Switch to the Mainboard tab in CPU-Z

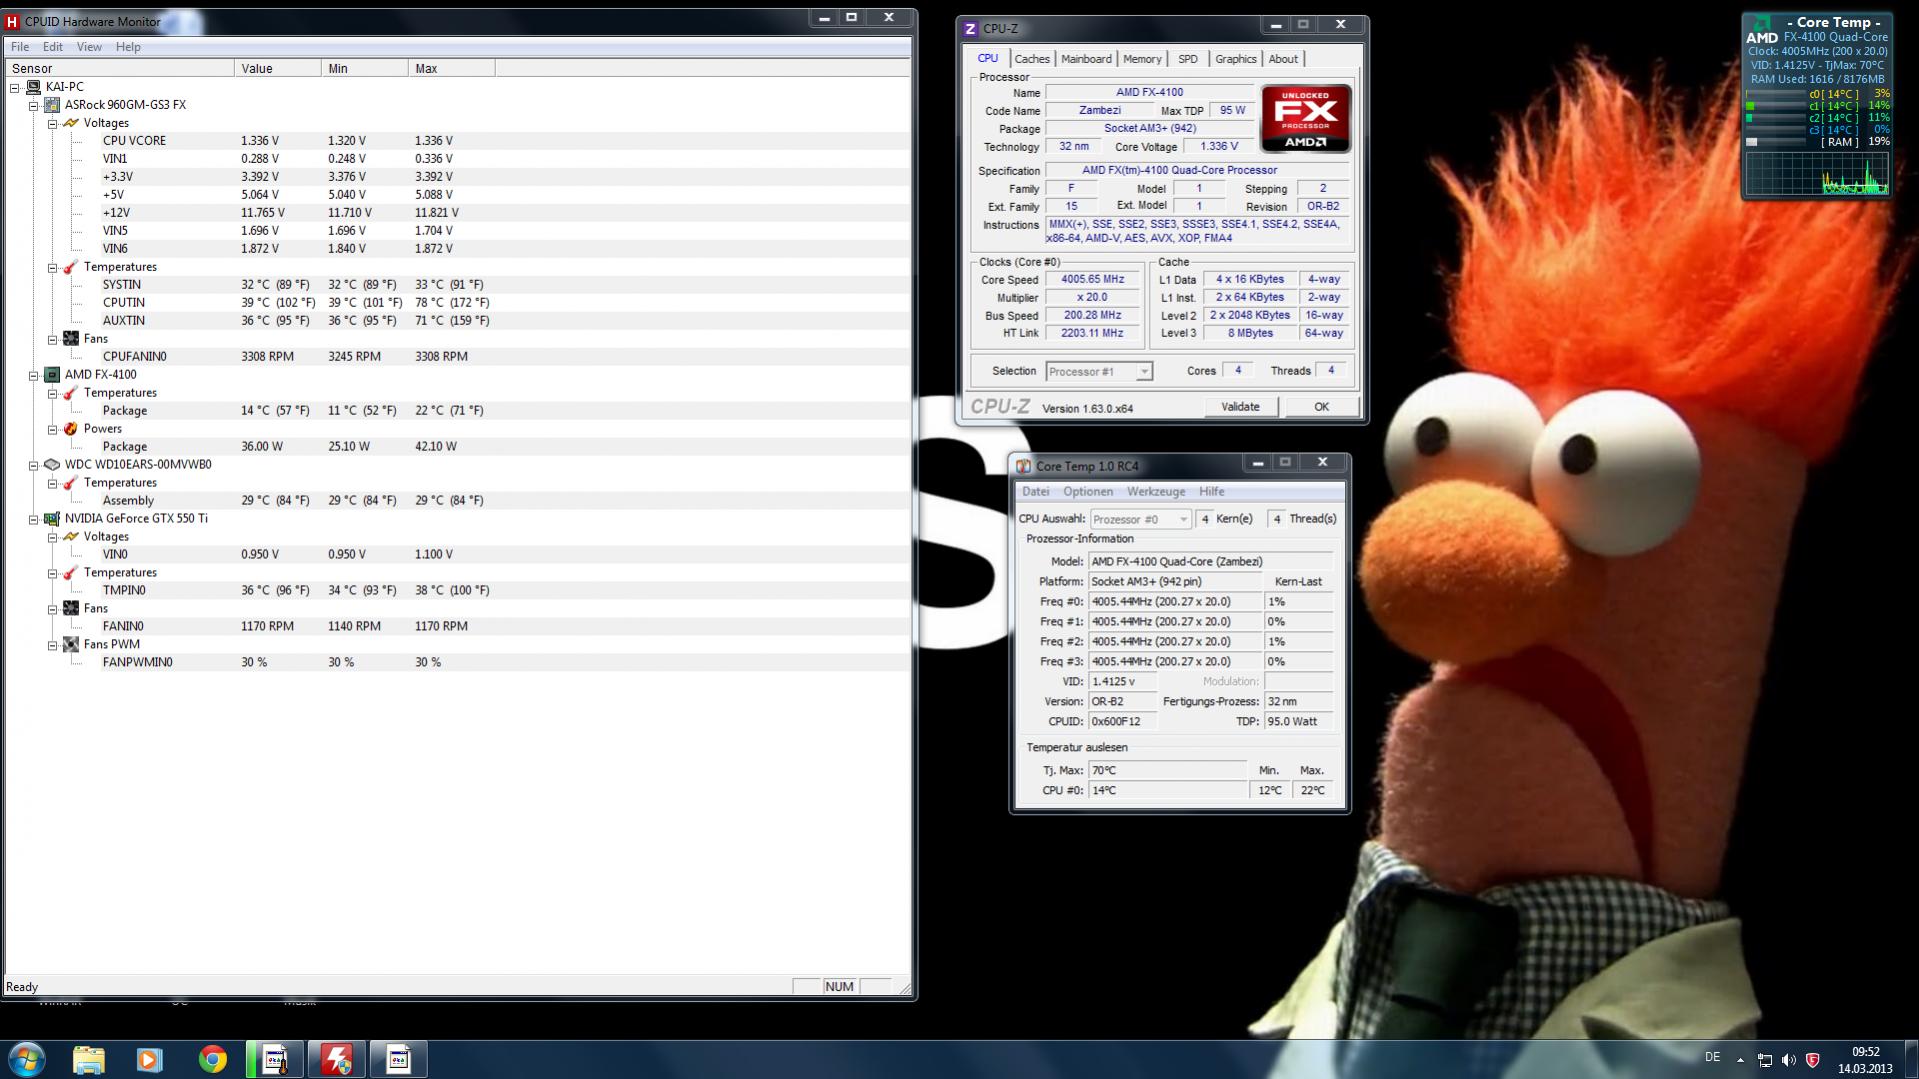[1086, 59]
